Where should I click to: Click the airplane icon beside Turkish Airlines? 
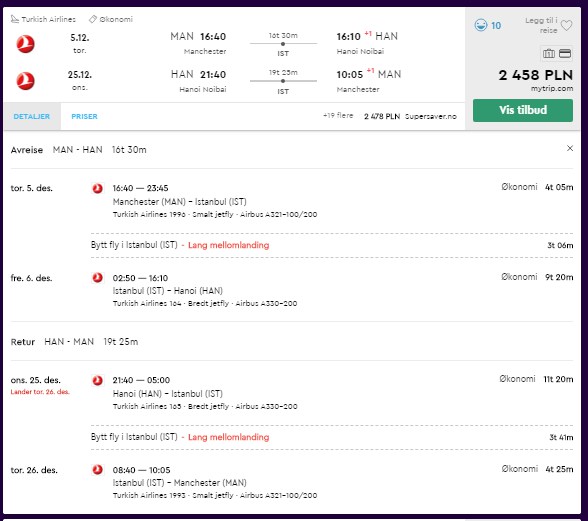[15, 19]
